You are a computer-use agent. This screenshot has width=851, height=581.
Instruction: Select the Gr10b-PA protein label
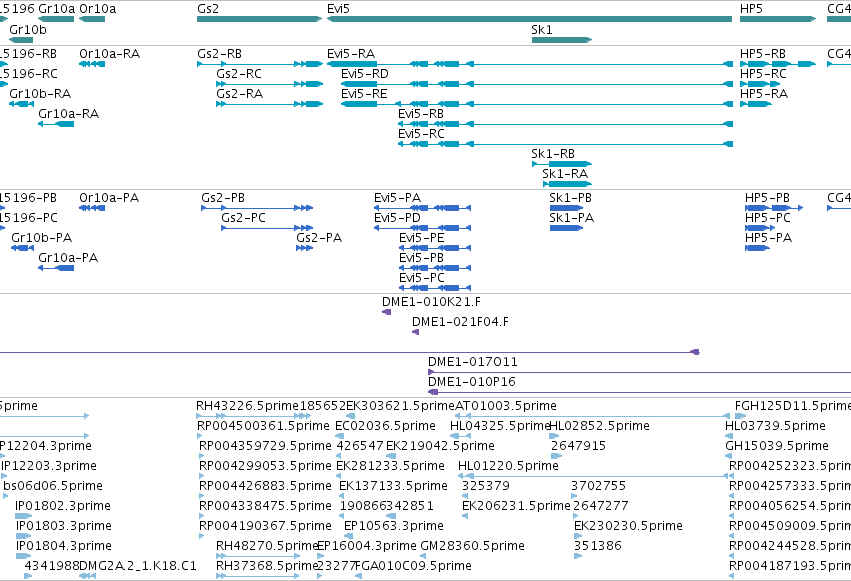click(x=42, y=238)
